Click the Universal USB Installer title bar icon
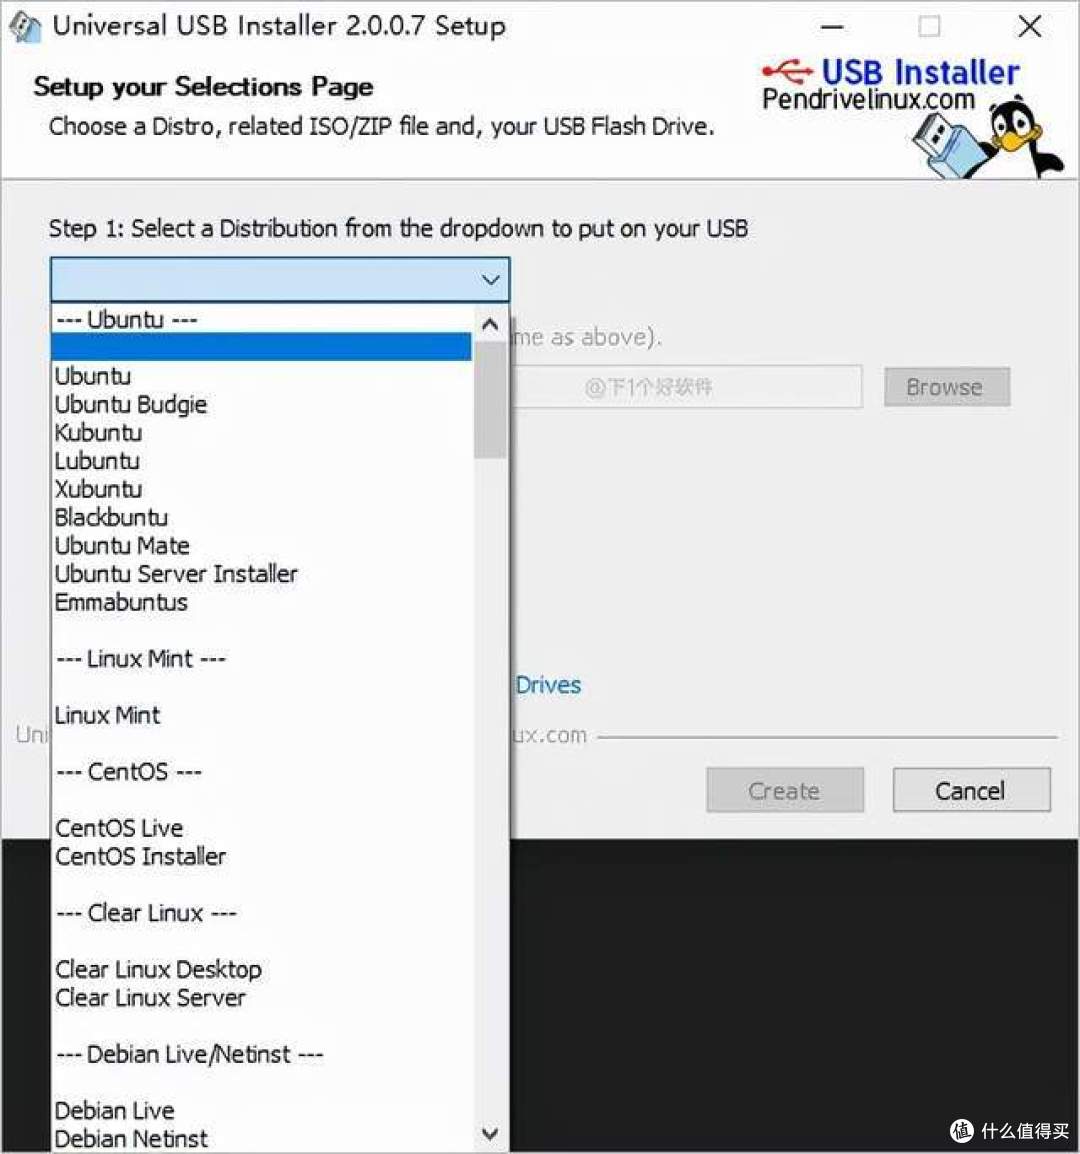 click(25, 26)
